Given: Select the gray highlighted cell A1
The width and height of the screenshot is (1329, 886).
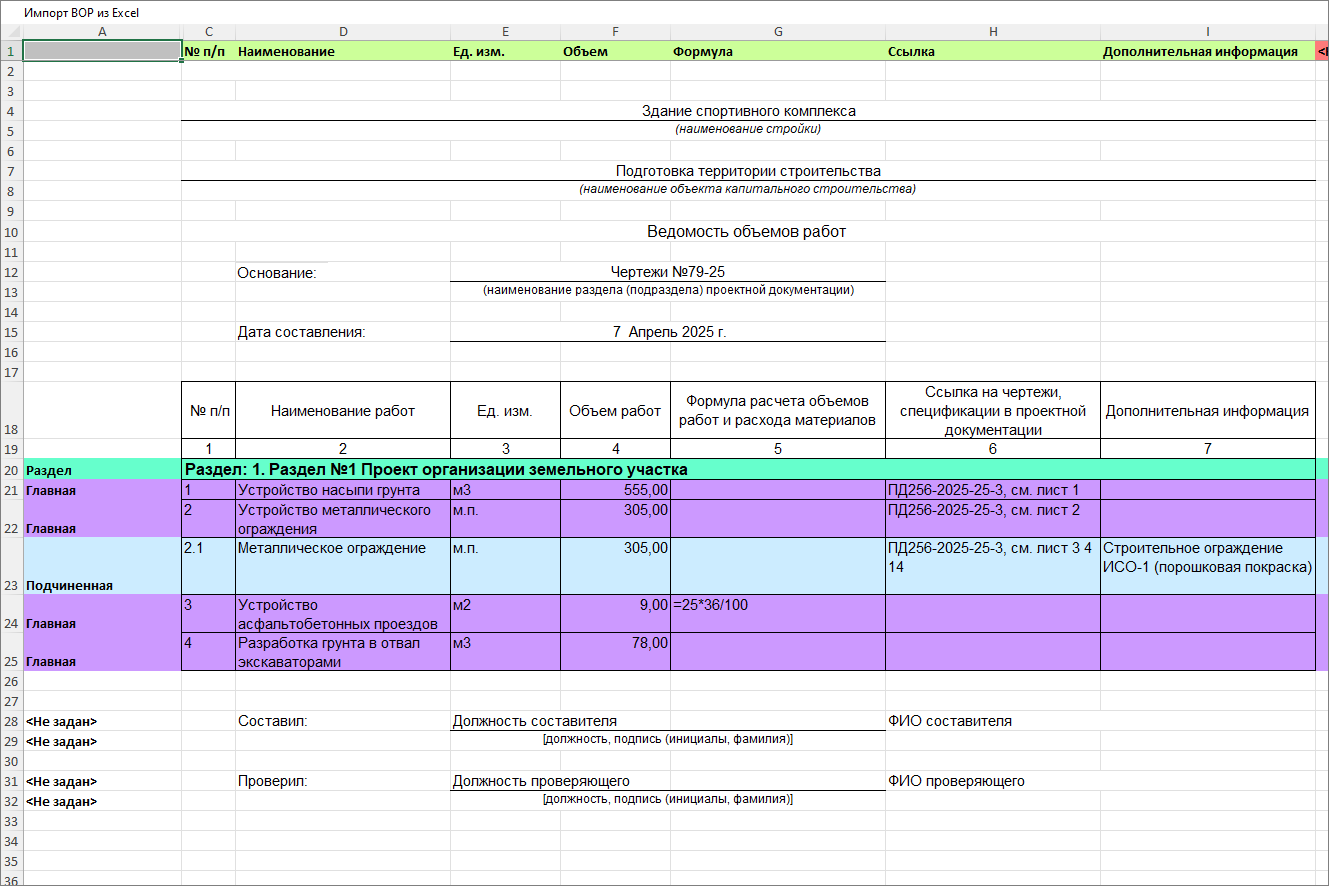Looking at the screenshot, I should (102, 51).
